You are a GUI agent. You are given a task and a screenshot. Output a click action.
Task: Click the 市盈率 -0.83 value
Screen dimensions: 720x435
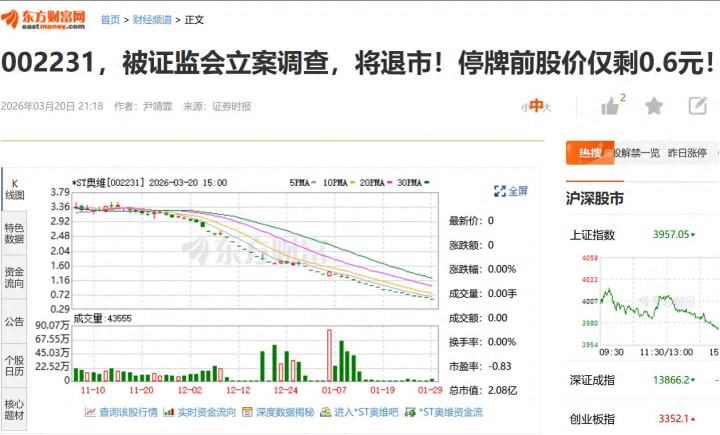click(x=500, y=366)
